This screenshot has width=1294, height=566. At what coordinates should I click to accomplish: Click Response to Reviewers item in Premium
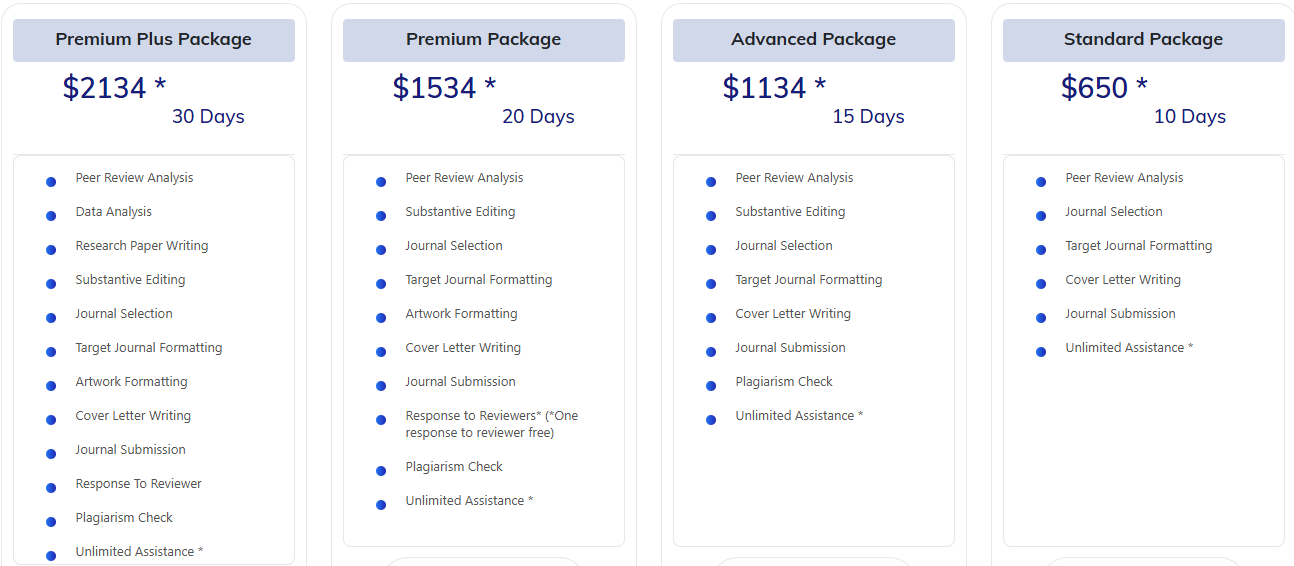coord(491,424)
